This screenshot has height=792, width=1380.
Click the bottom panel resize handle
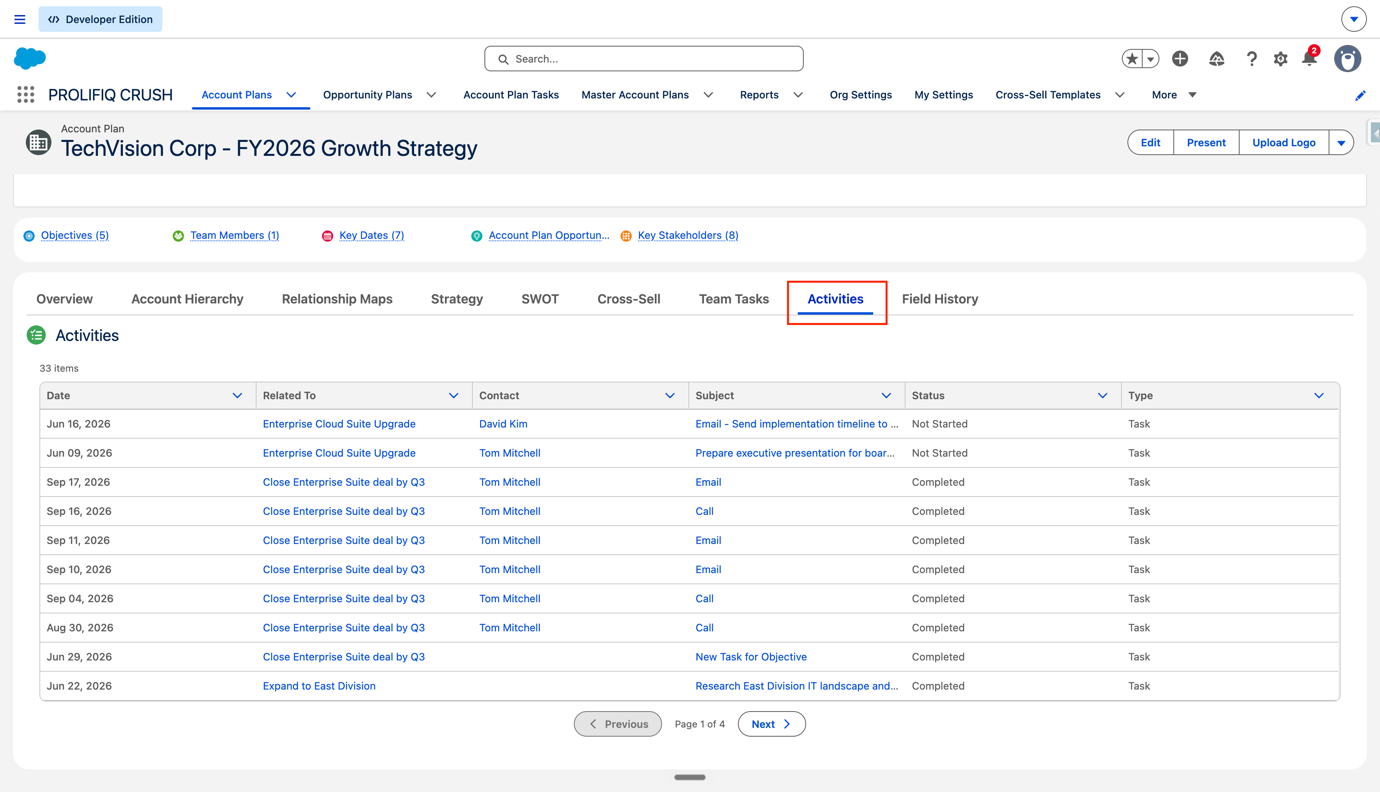(690, 777)
